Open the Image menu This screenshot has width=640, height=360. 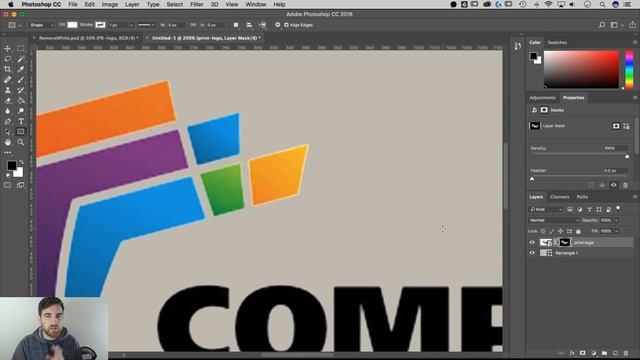pos(109,4)
